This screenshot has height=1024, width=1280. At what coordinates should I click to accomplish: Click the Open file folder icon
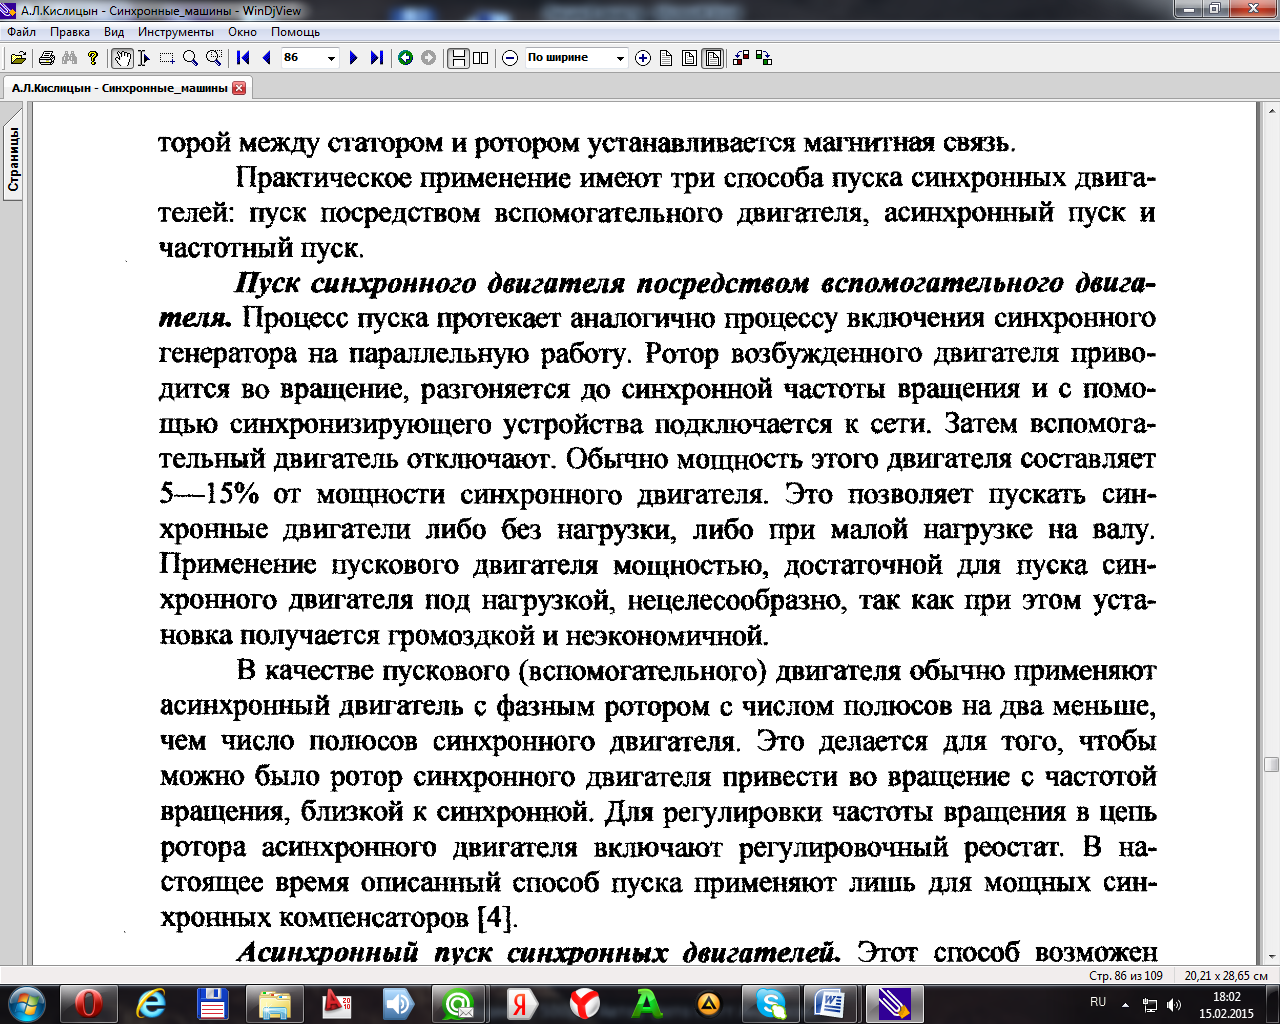[18, 58]
